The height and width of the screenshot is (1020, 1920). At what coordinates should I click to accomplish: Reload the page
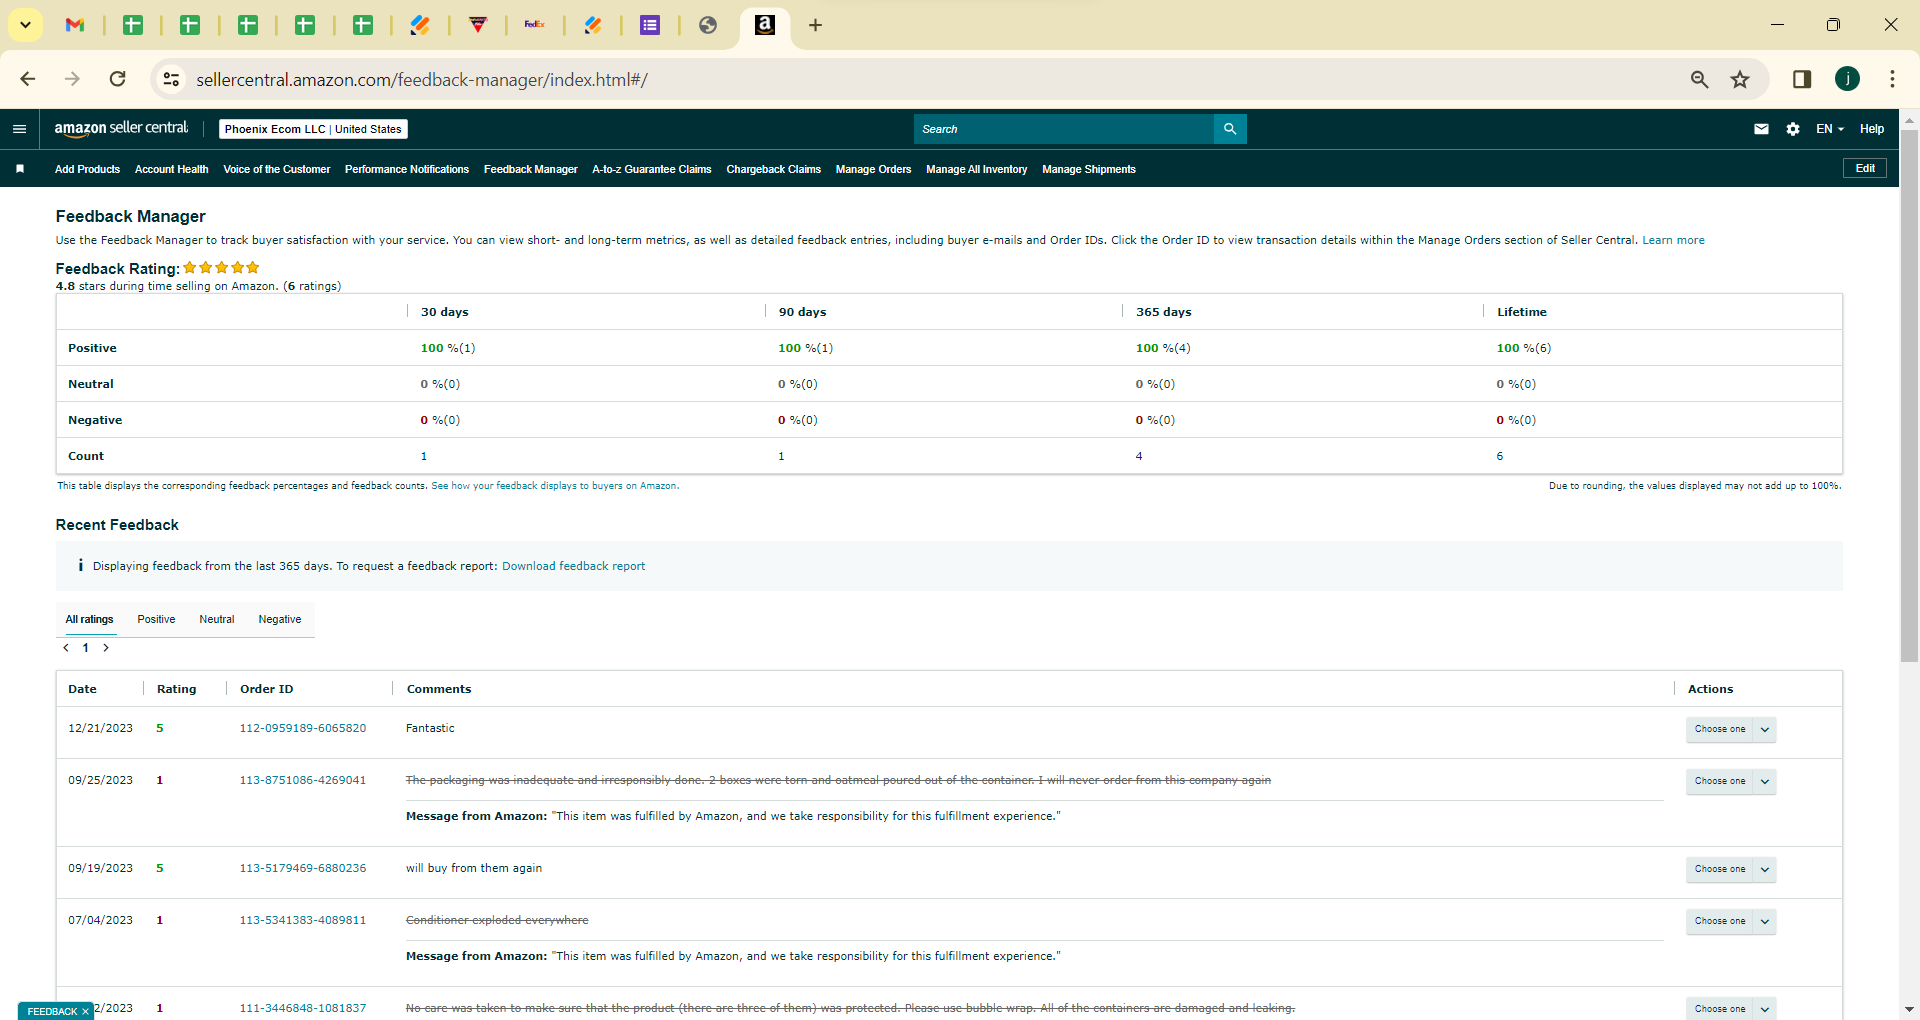[117, 79]
